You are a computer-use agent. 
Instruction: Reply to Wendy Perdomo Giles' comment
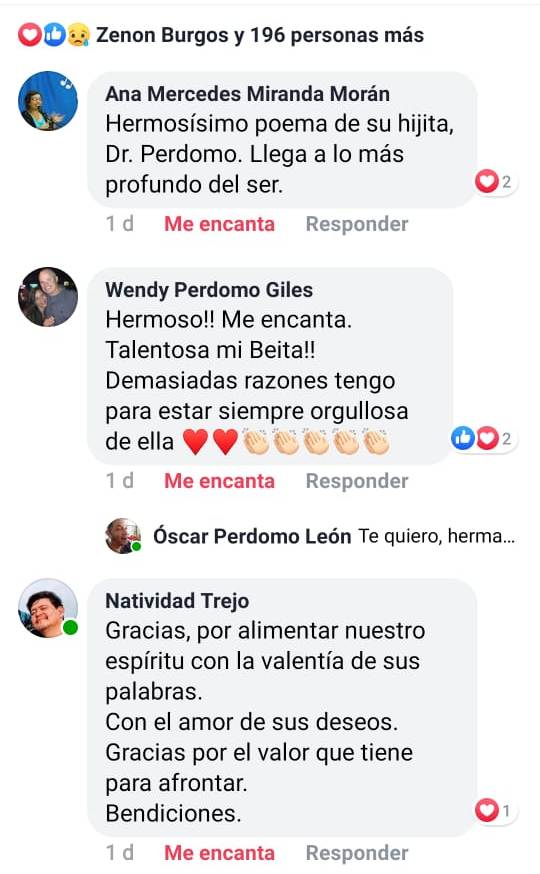tap(357, 481)
